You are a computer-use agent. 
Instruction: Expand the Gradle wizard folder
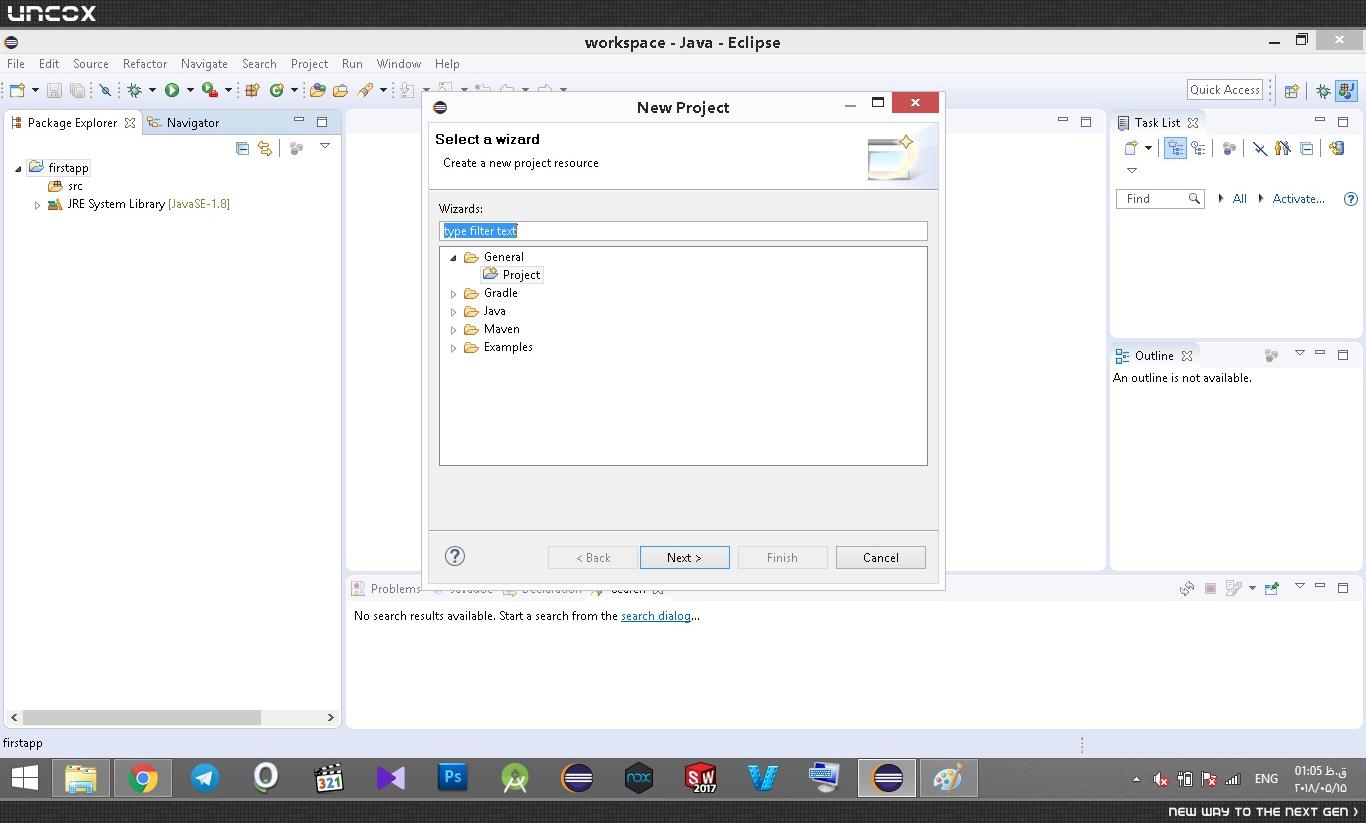click(x=453, y=294)
